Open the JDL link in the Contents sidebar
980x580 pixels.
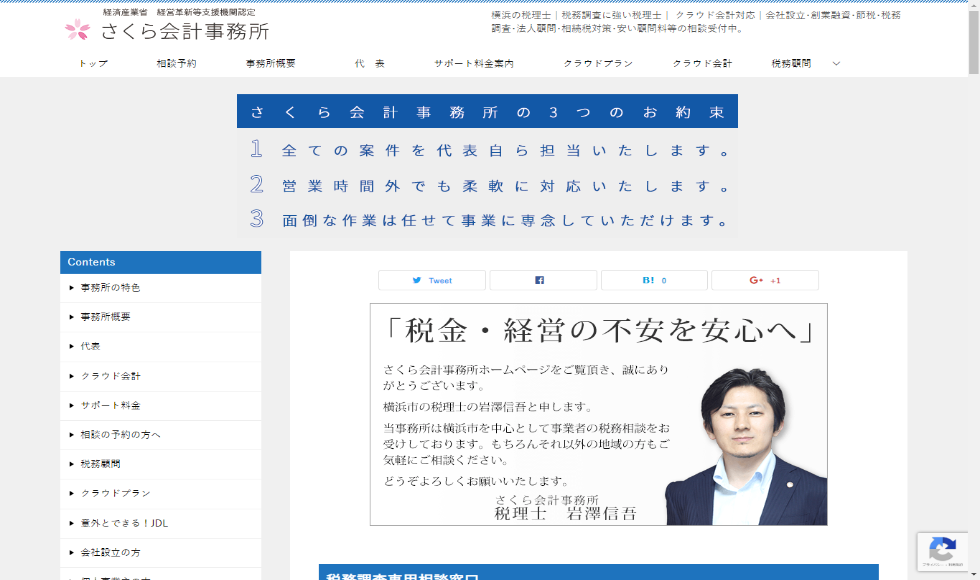coord(161,524)
